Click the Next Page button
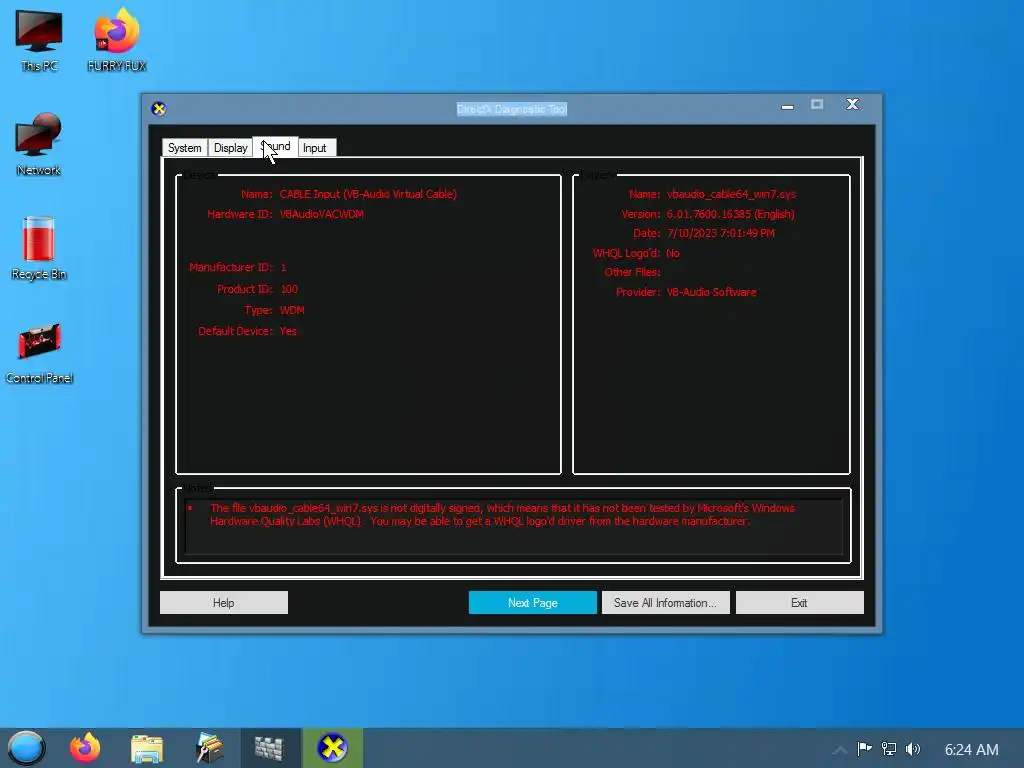 tap(533, 603)
